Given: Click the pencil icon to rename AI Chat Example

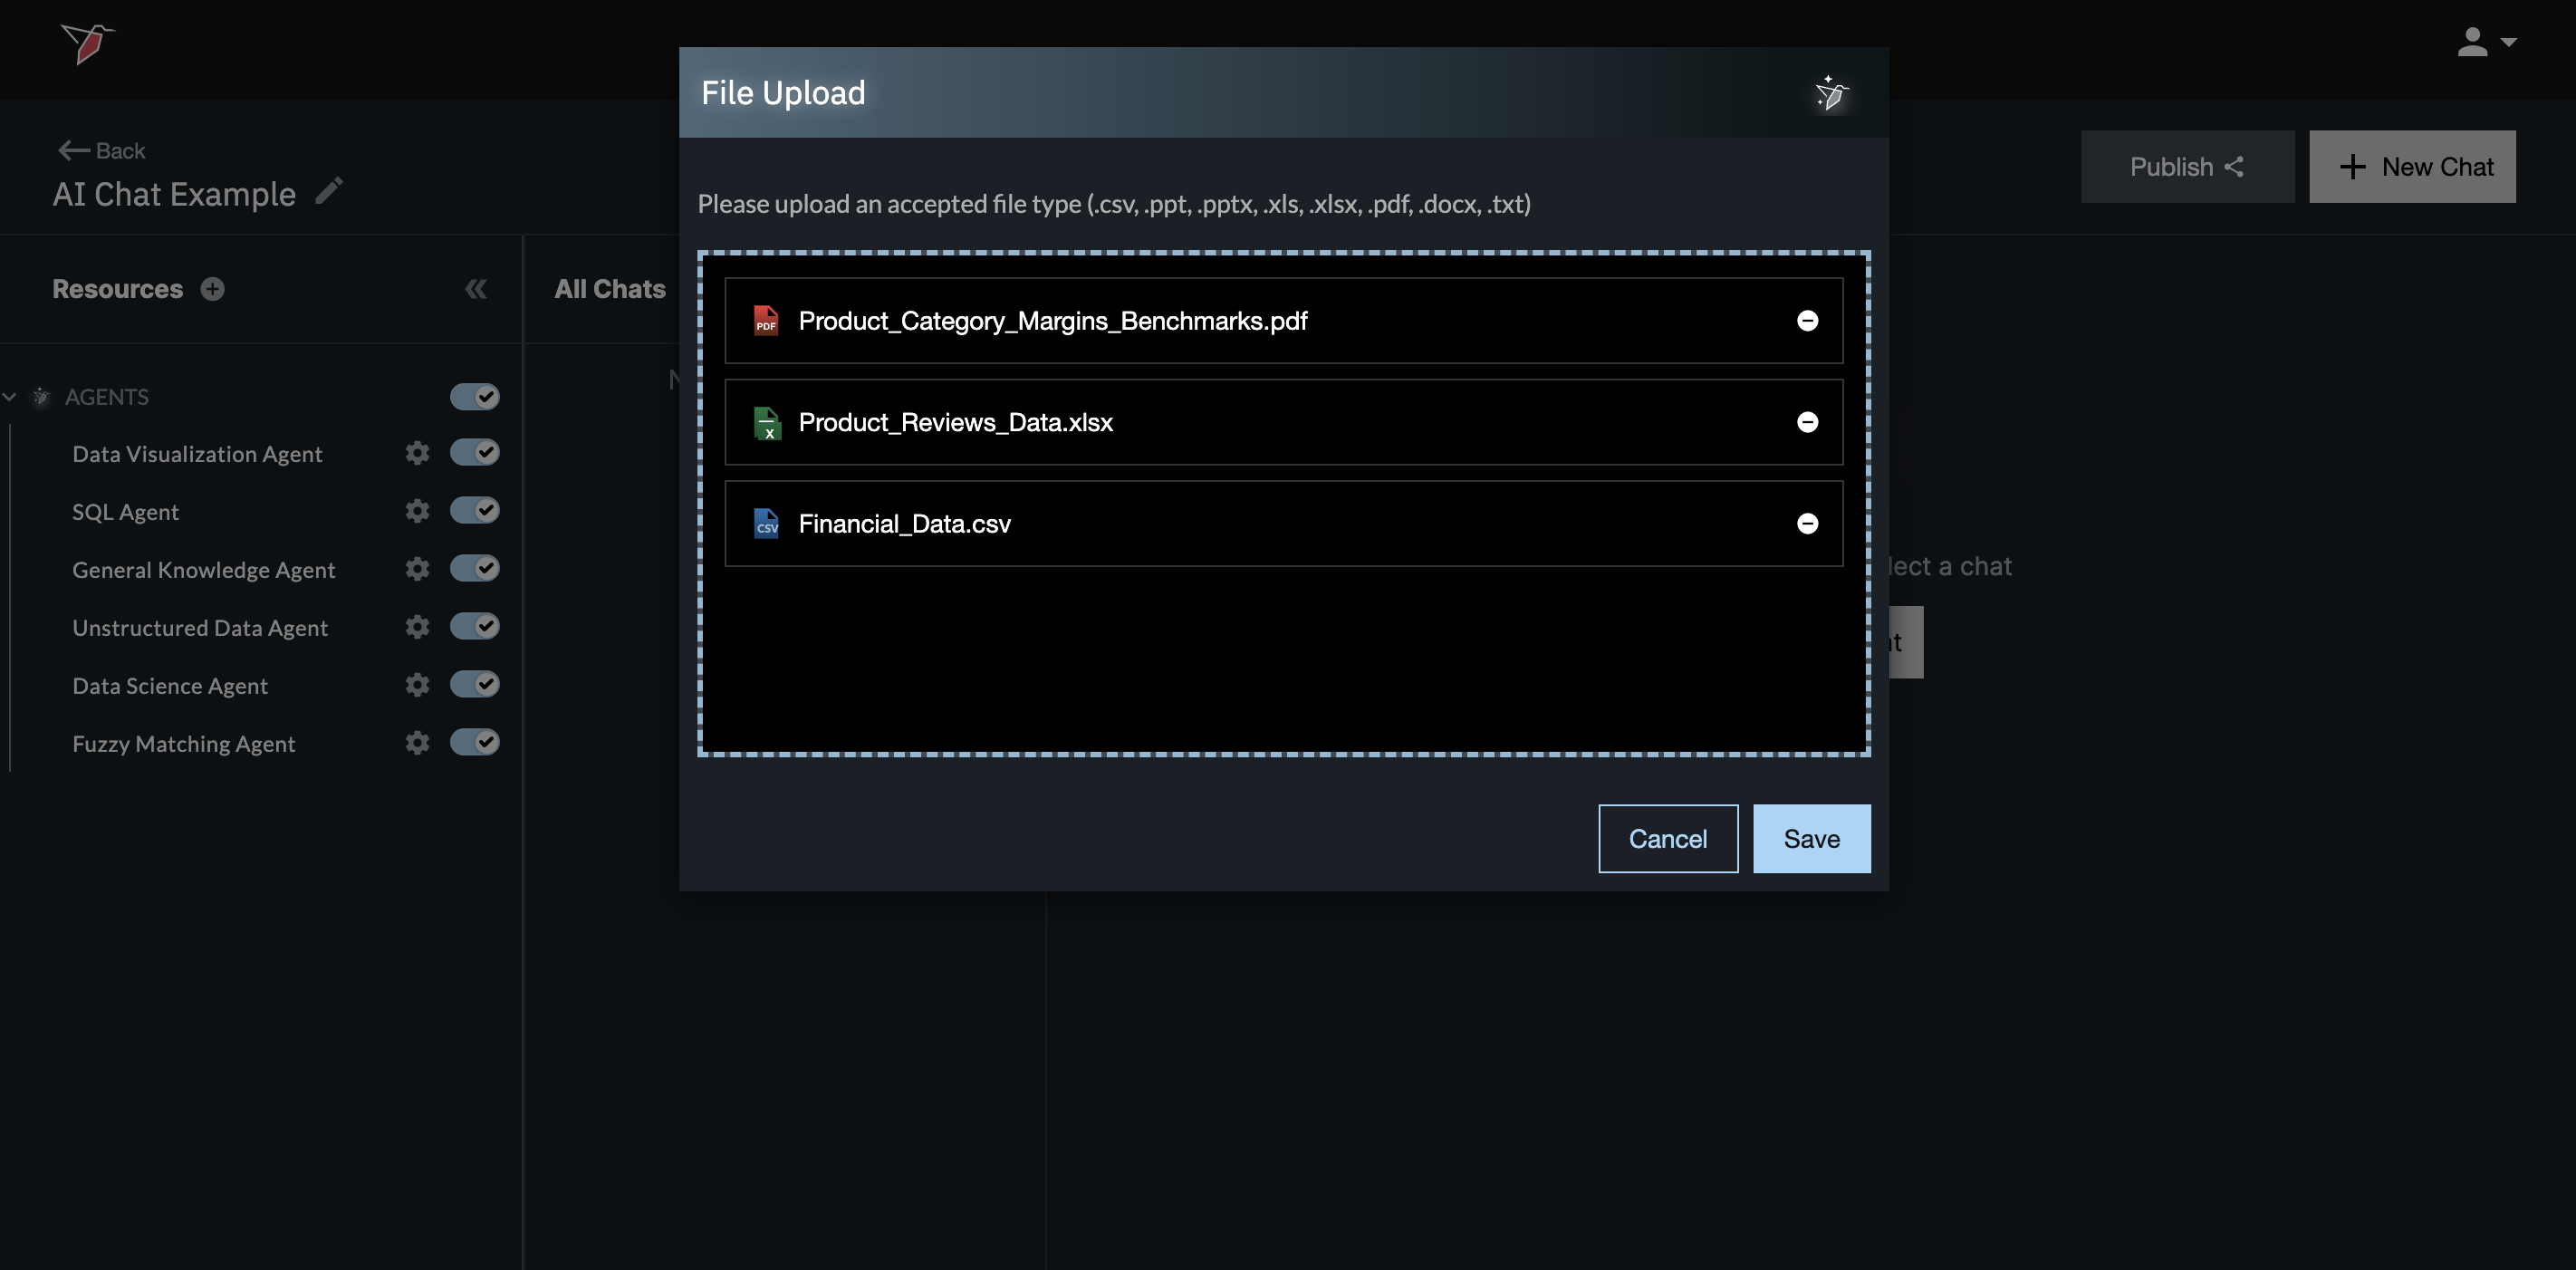Looking at the screenshot, I should point(329,190).
